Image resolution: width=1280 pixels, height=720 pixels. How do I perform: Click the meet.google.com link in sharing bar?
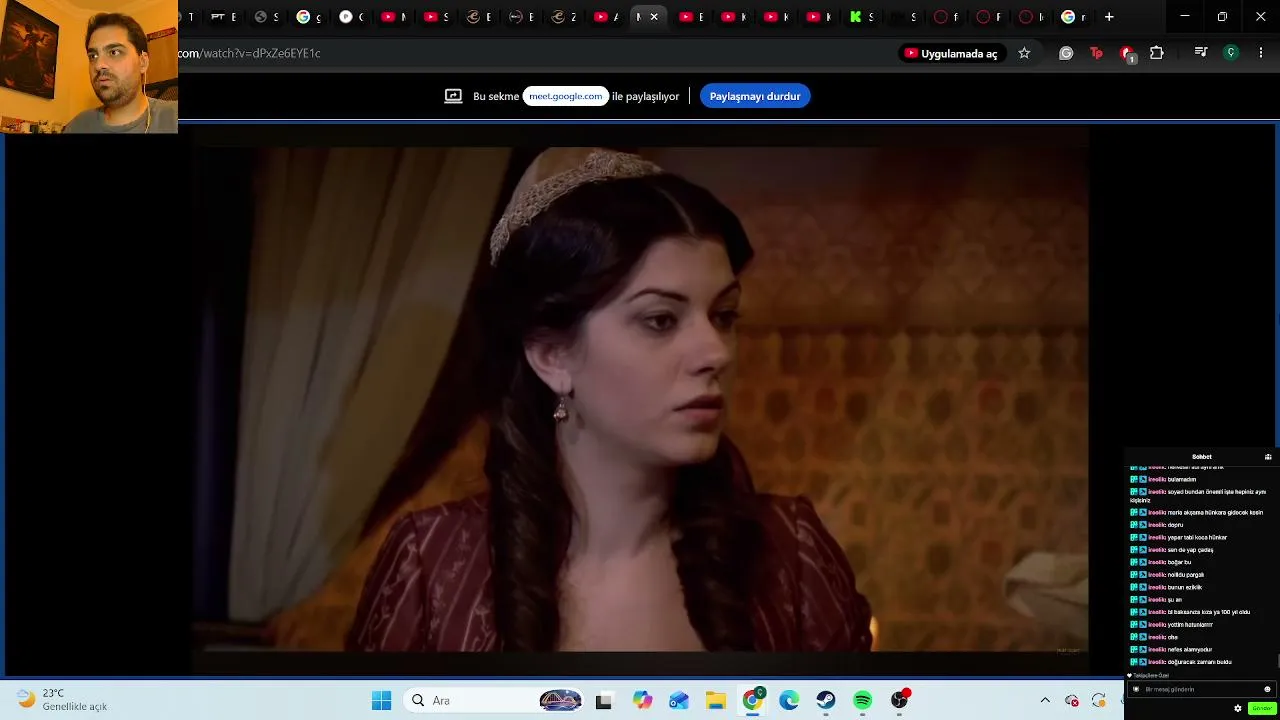pyautogui.click(x=566, y=96)
